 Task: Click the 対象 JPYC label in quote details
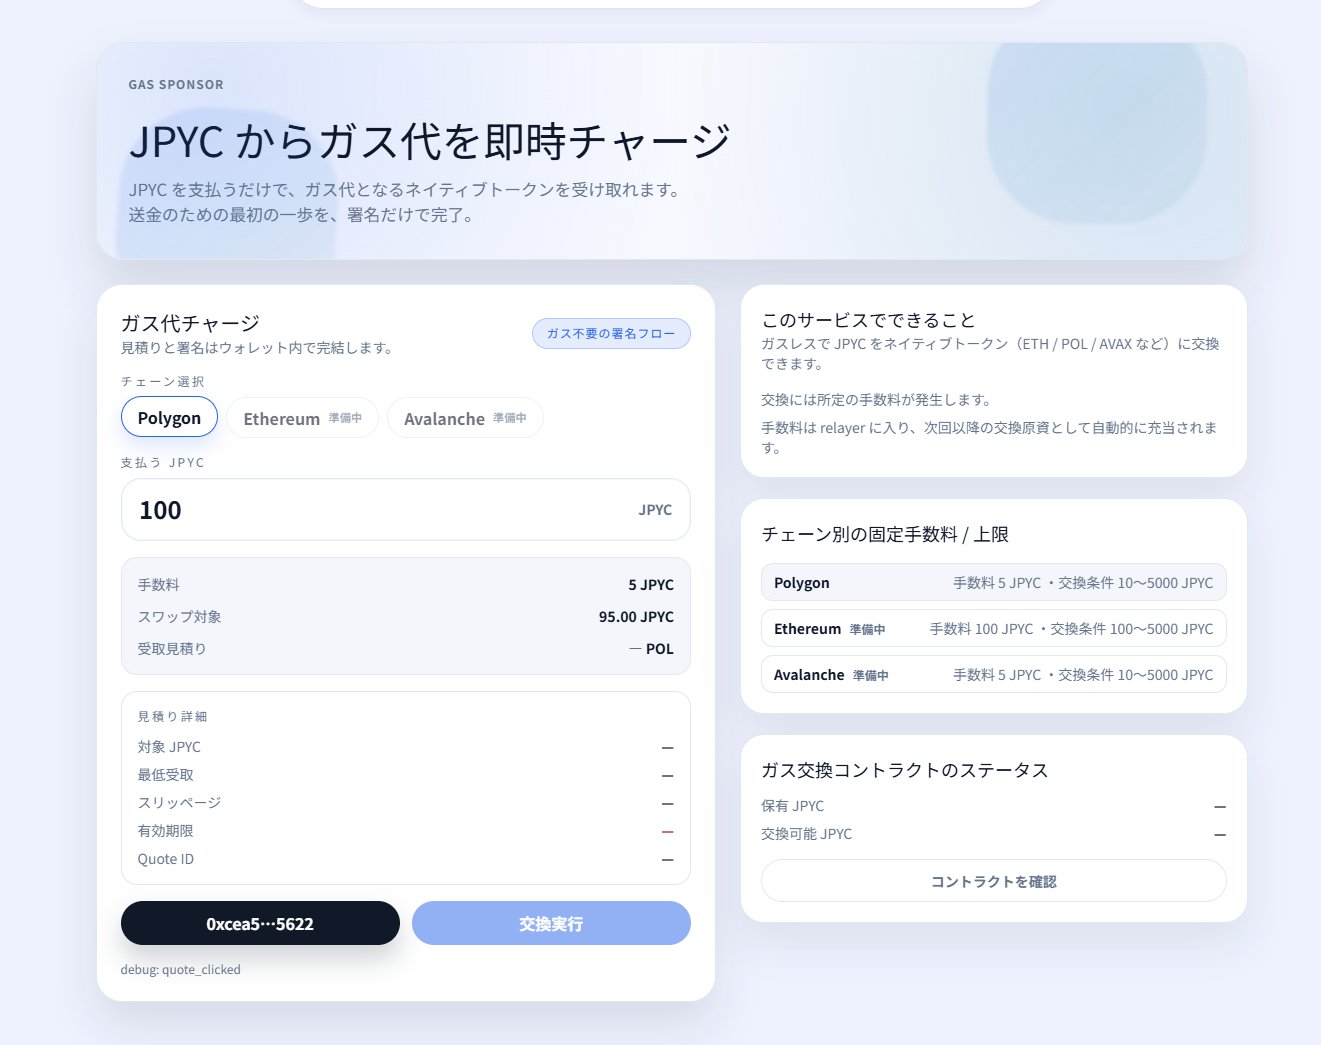pos(169,747)
